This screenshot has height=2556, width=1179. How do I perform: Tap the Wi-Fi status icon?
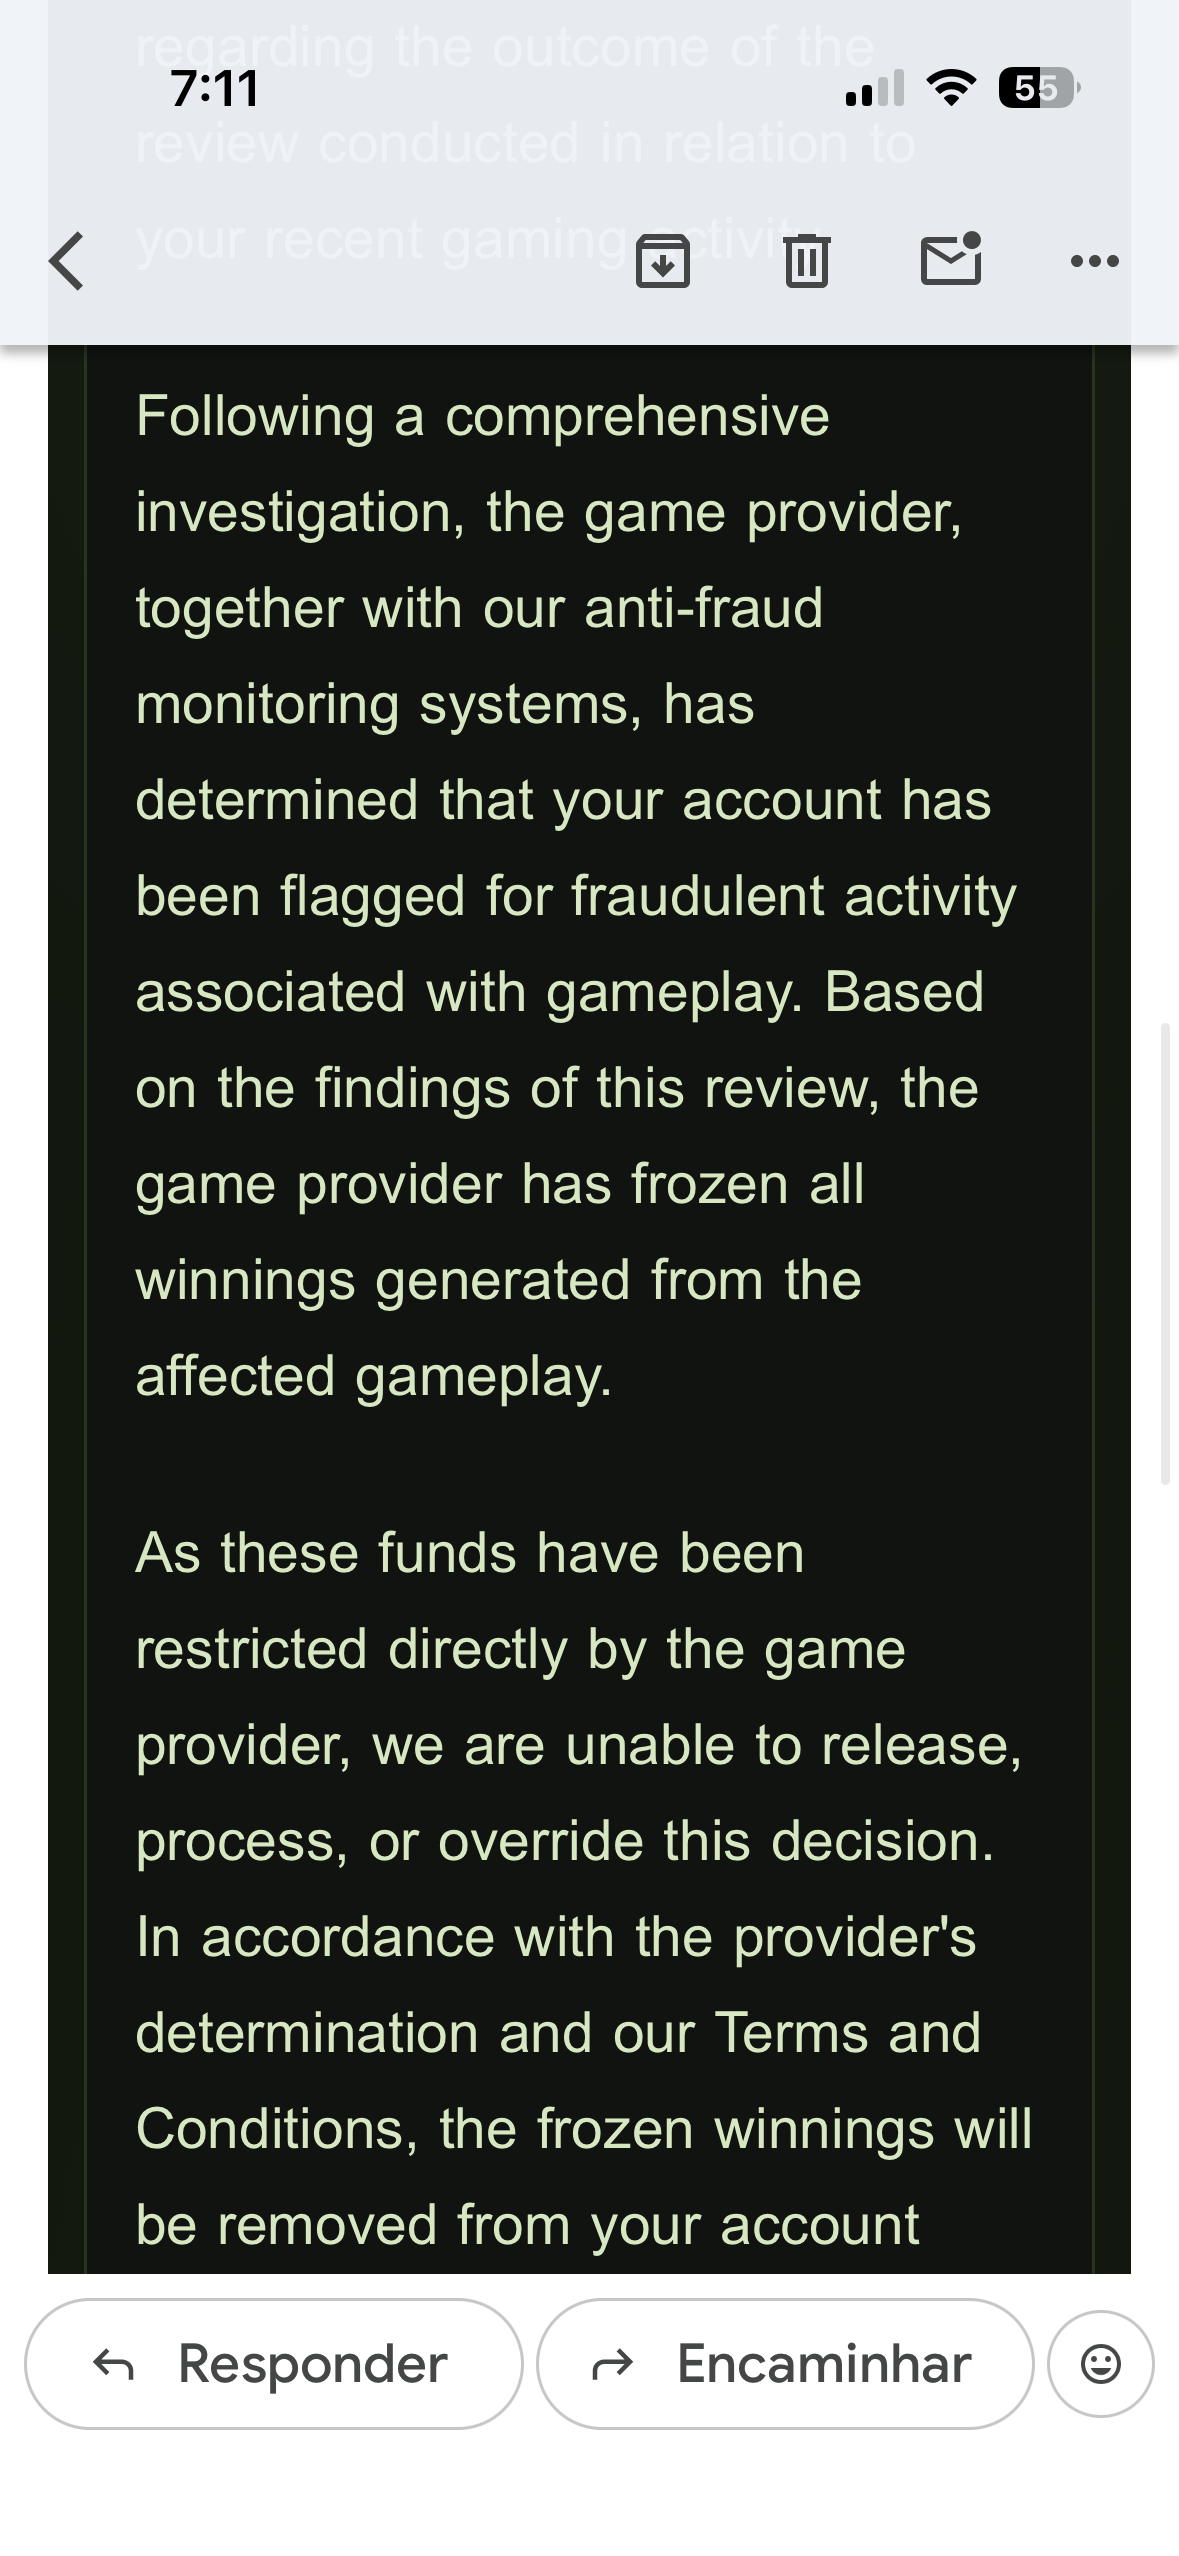[952, 88]
